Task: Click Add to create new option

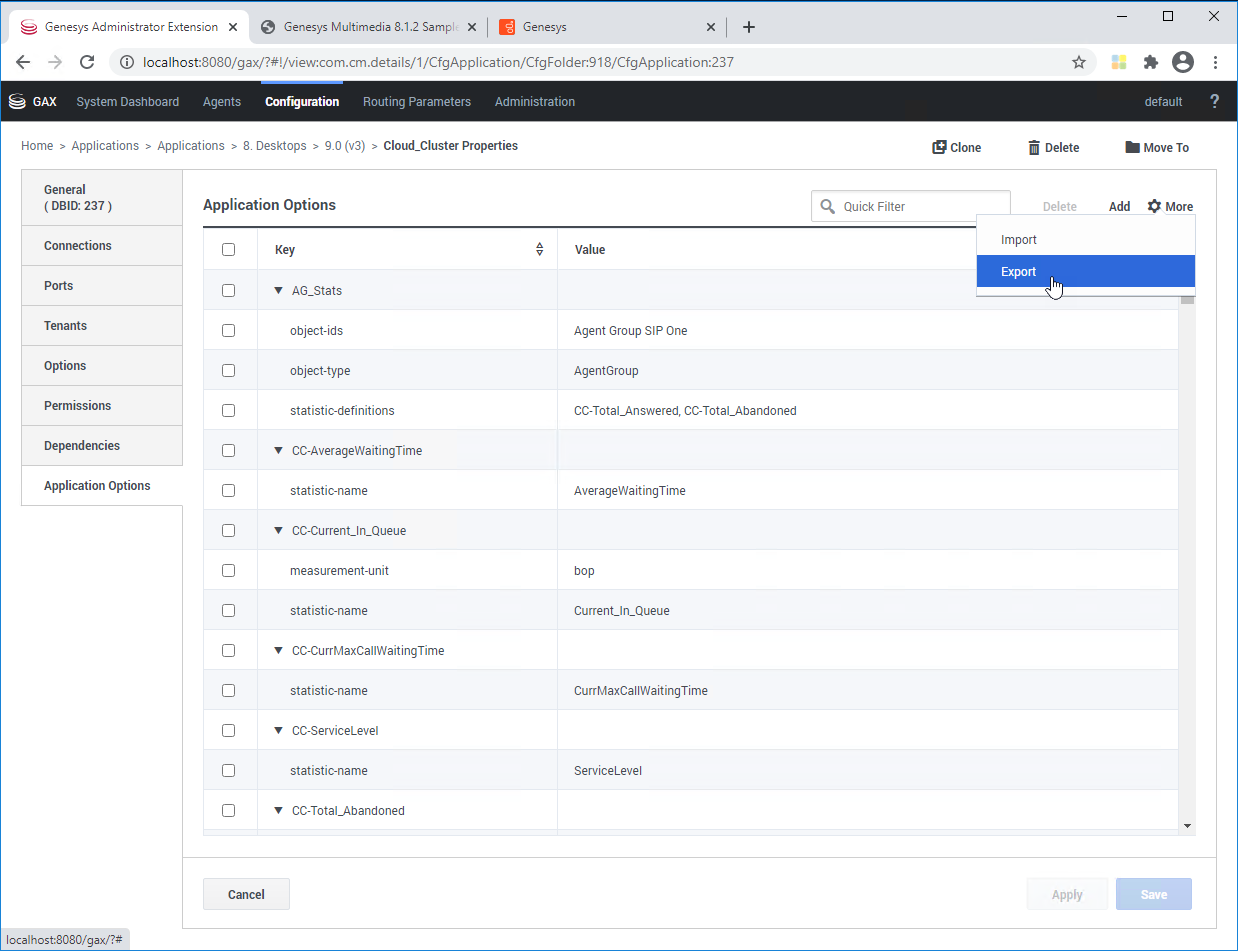Action: coord(1119,207)
